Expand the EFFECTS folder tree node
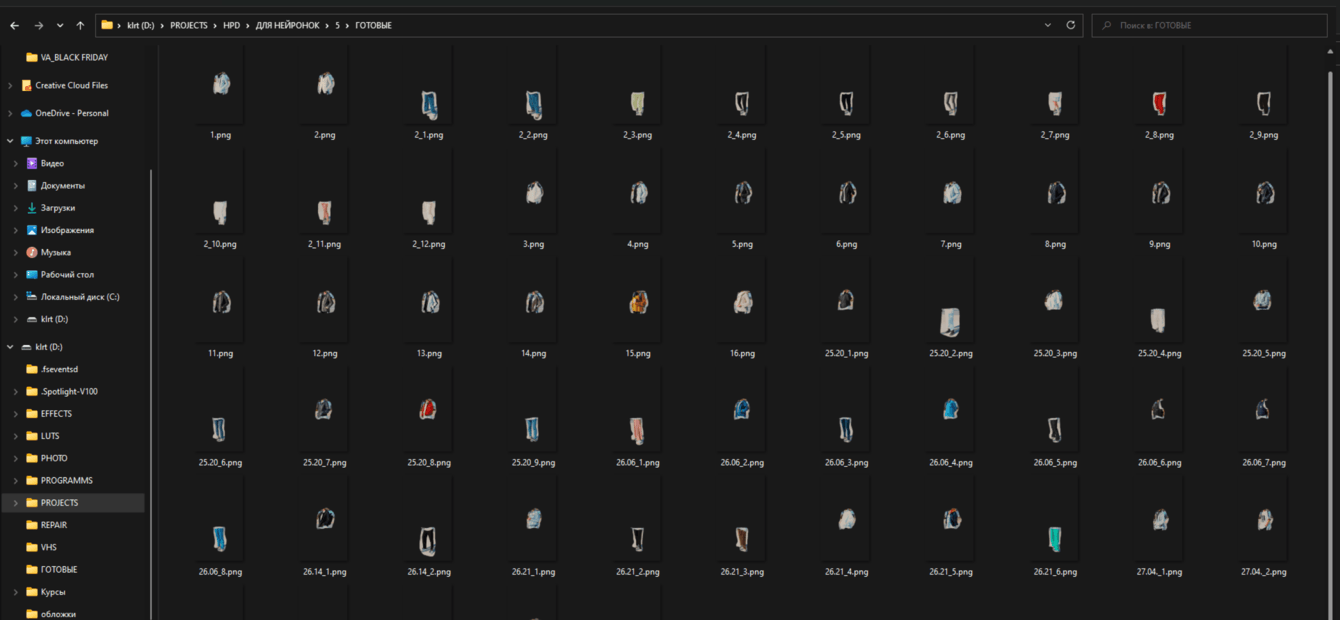Image resolution: width=1340 pixels, height=620 pixels. pyautogui.click(x=16, y=414)
